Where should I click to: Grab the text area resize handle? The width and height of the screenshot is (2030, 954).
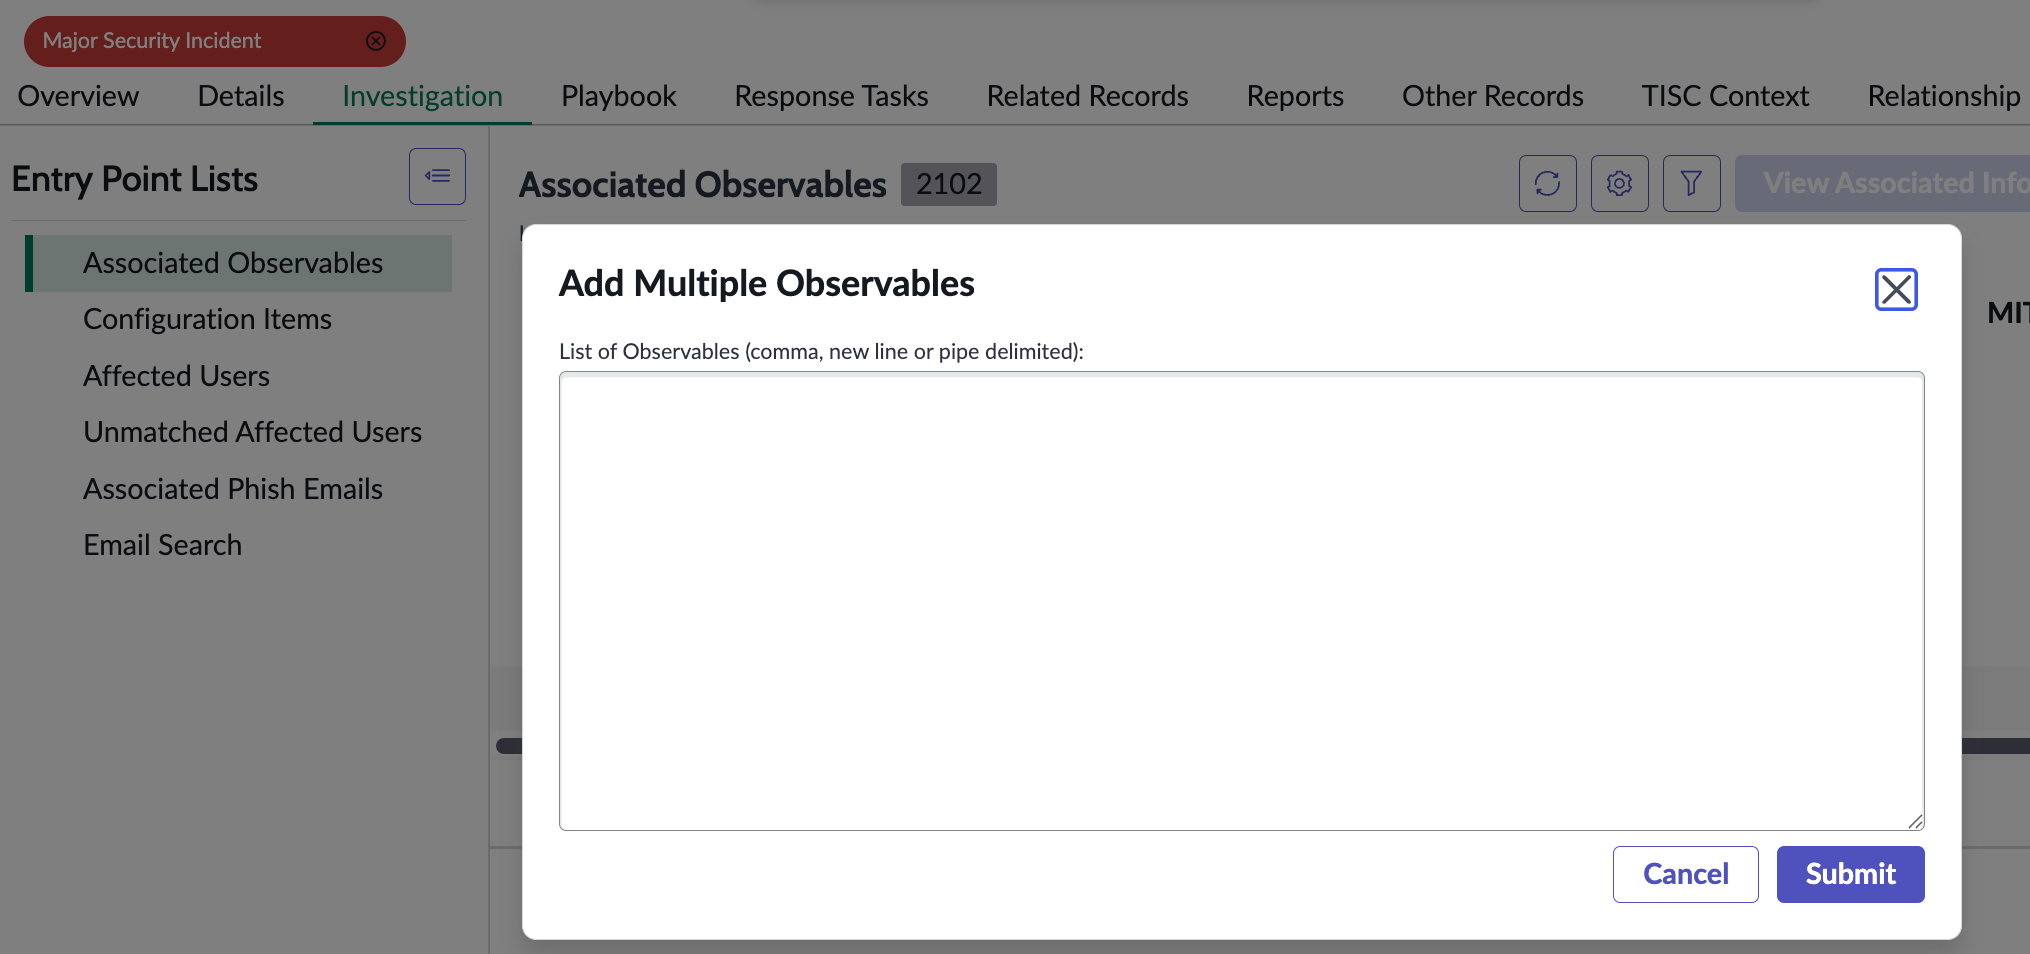(x=1914, y=821)
